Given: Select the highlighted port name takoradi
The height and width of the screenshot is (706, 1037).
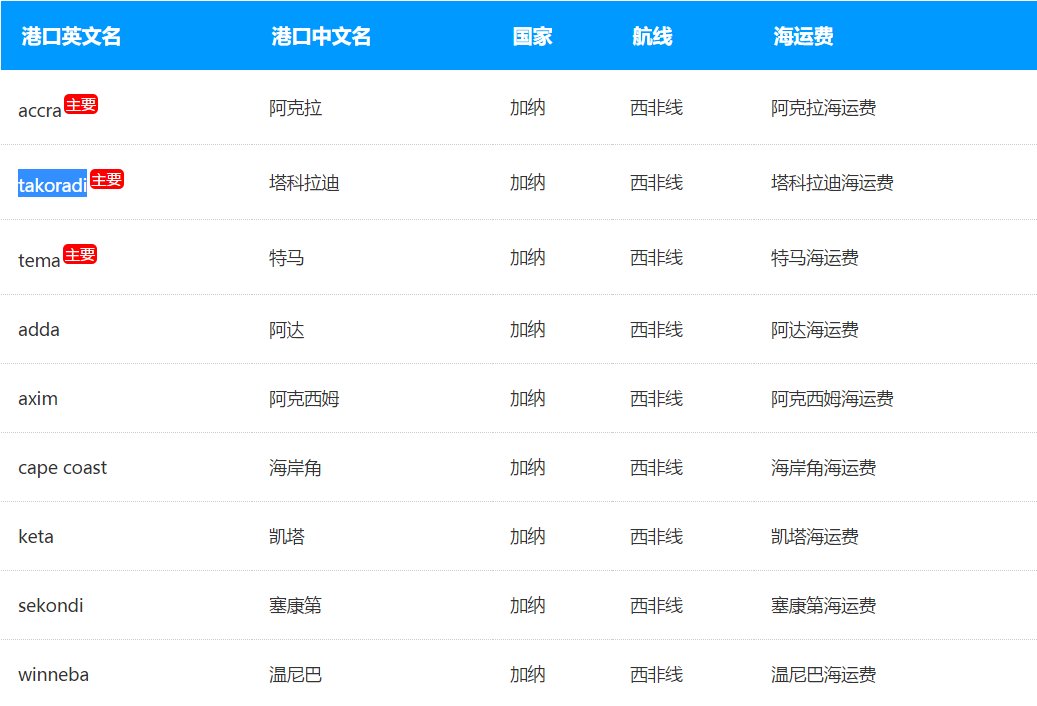Looking at the screenshot, I should (51, 184).
